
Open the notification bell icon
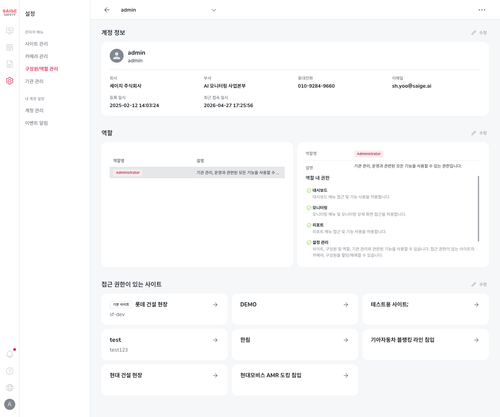pos(10,354)
